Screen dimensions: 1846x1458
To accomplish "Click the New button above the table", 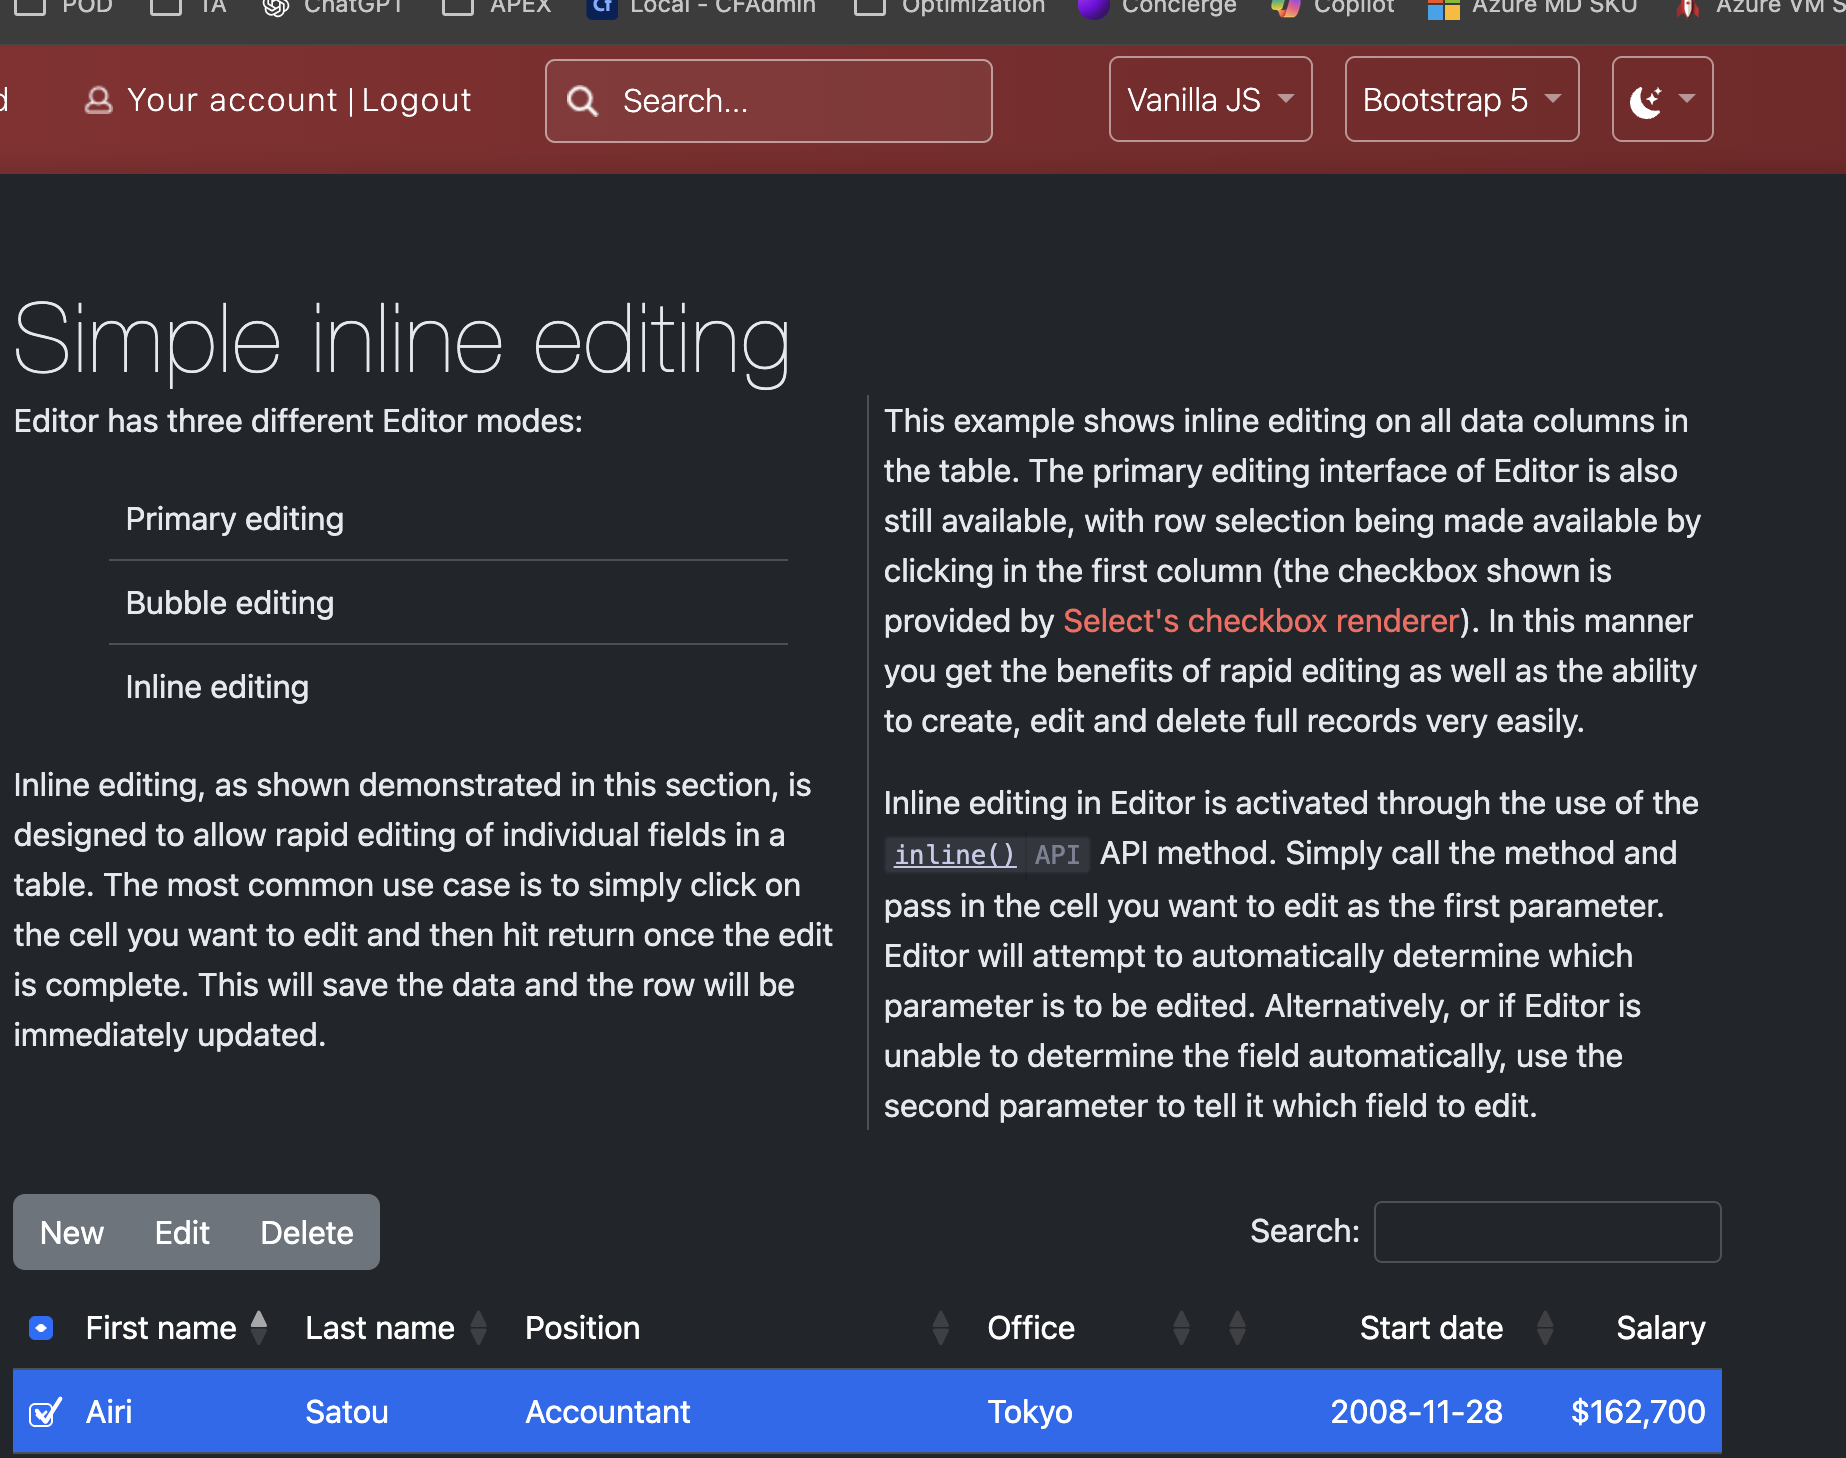I will (72, 1232).
